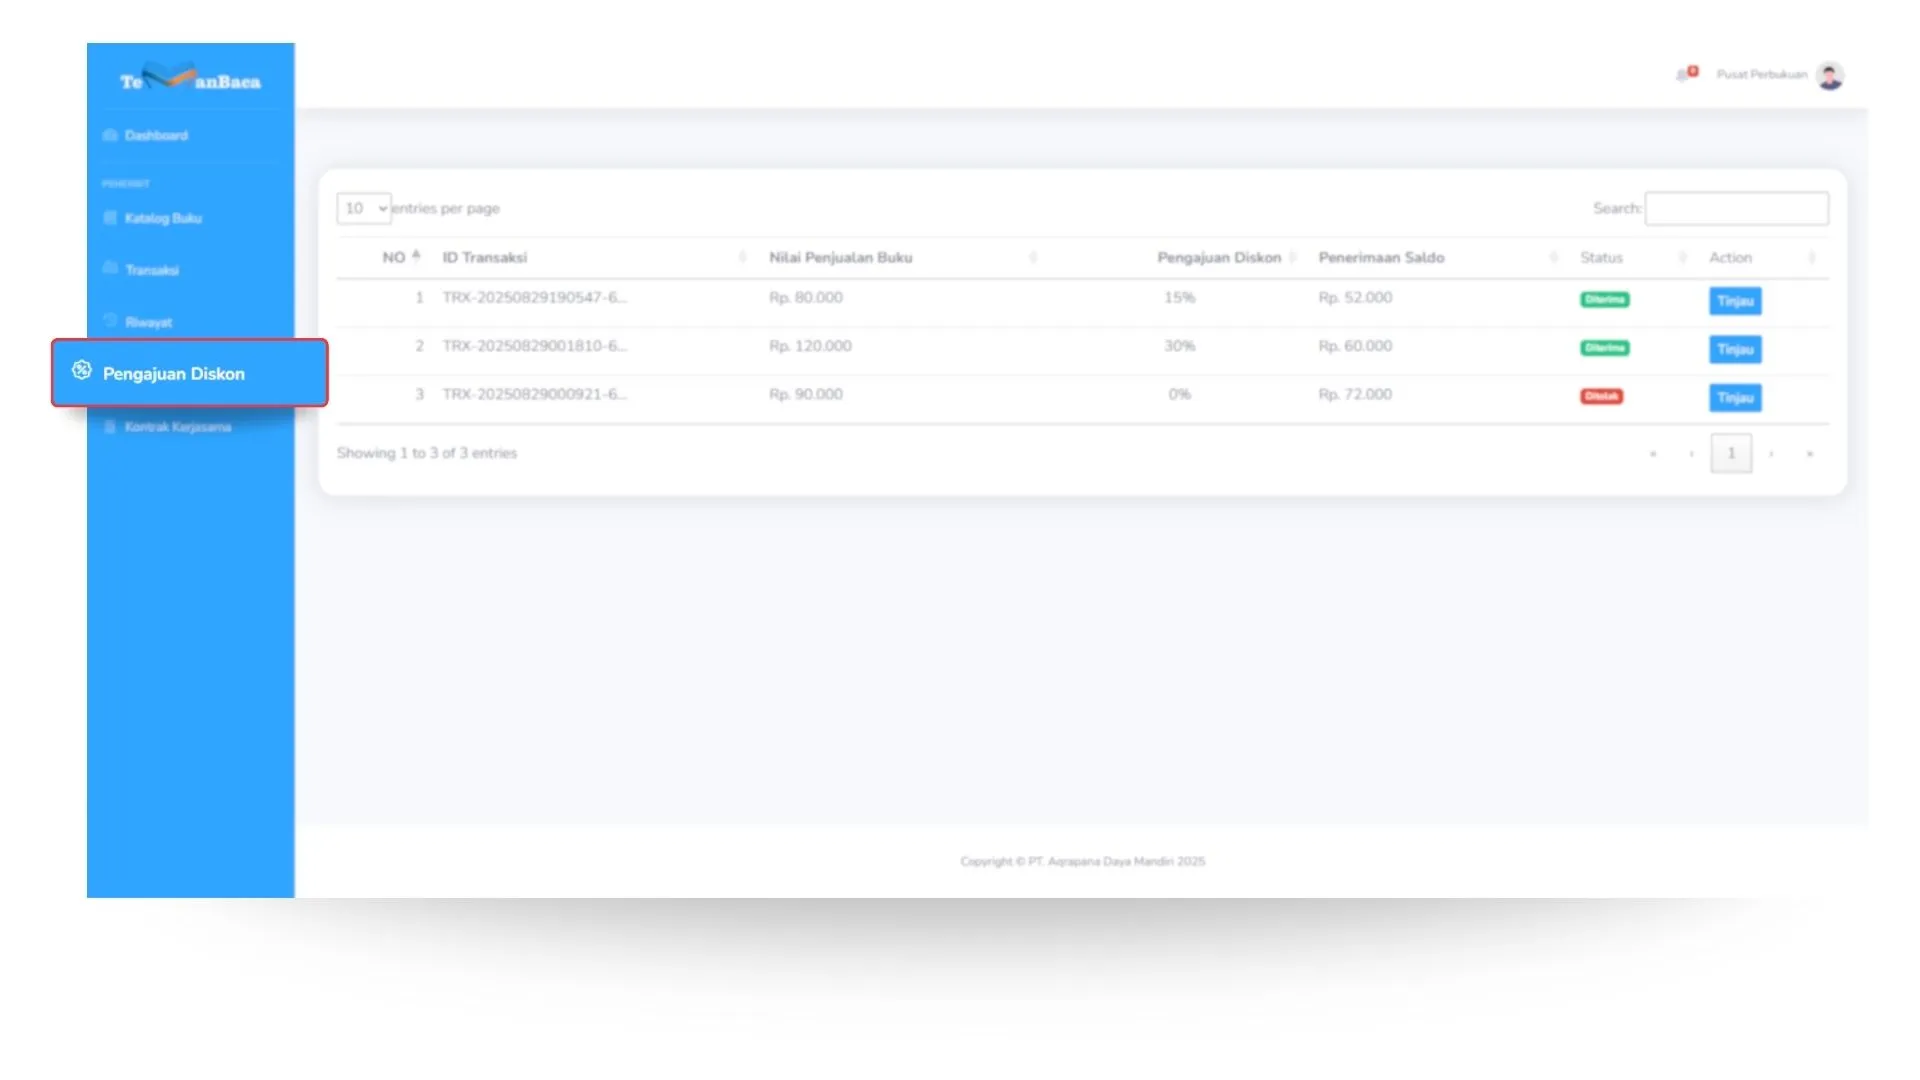Click next page pagination arrow
The image size is (1920, 1080).
point(1771,454)
